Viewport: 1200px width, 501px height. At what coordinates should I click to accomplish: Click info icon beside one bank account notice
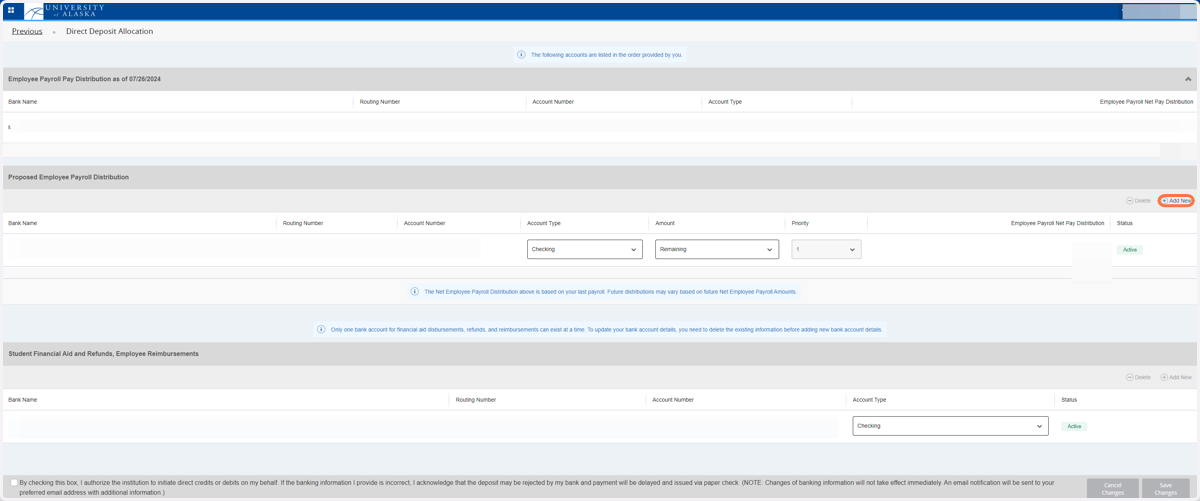321,329
